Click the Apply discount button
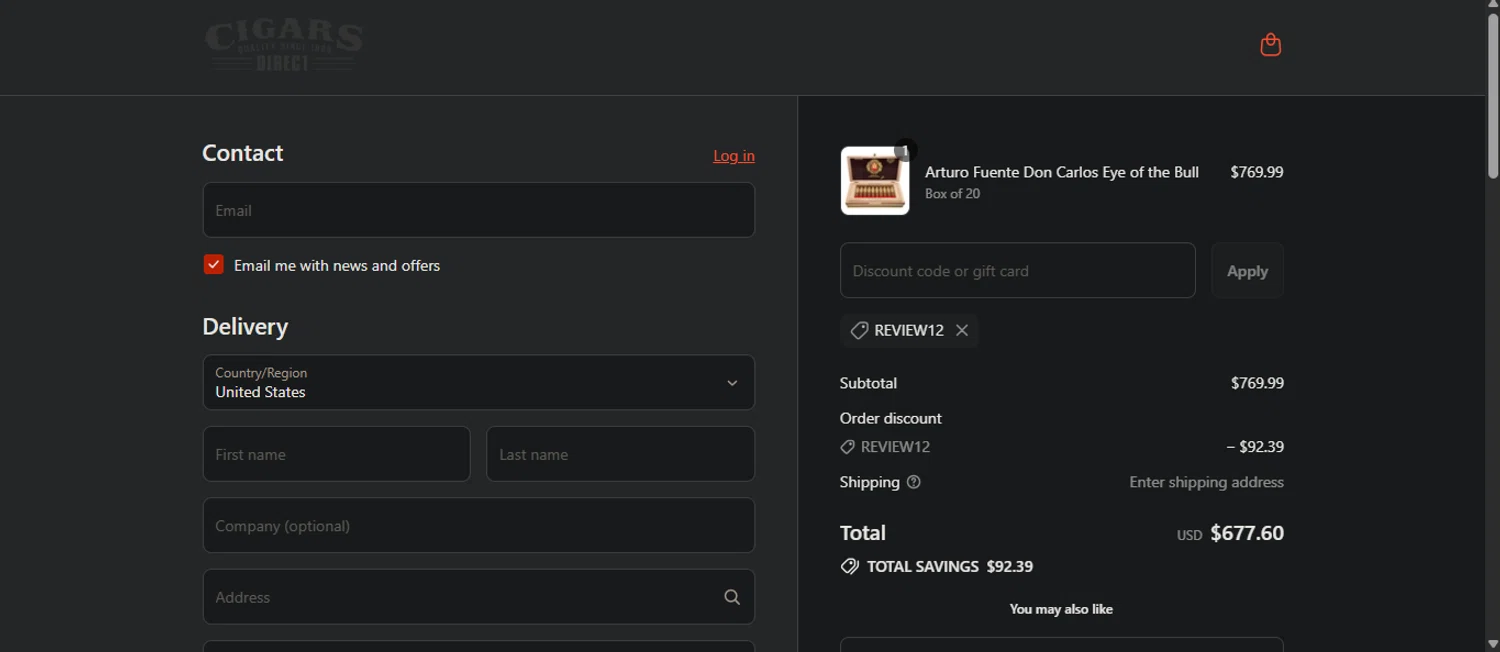Viewport: 1500px width, 652px height. (x=1247, y=270)
